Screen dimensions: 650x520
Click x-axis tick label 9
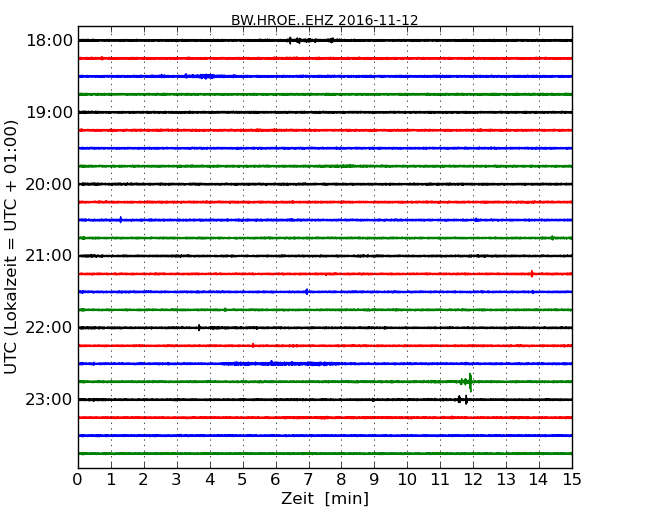tap(374, 480)
